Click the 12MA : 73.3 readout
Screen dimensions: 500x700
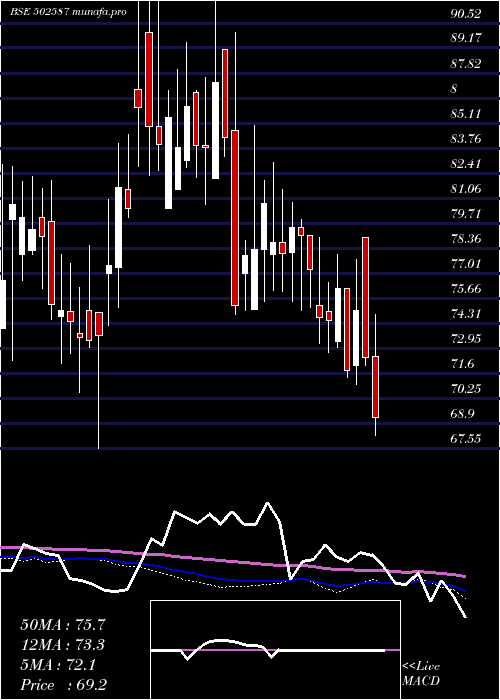tap(63, 645)
